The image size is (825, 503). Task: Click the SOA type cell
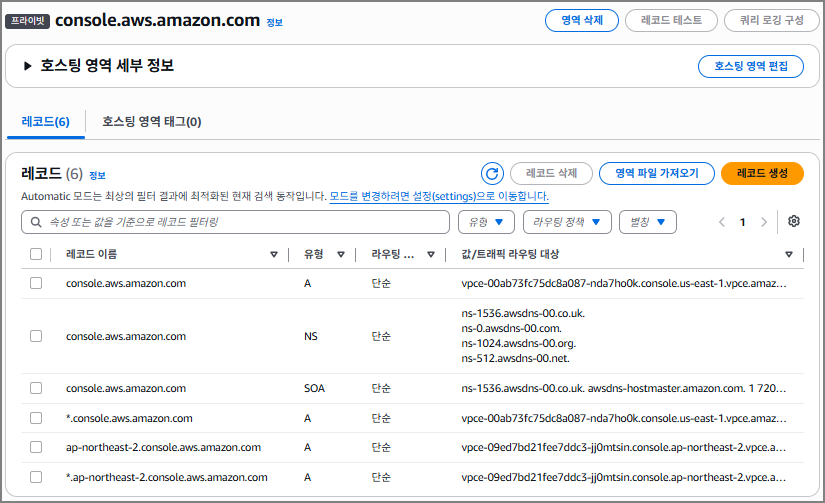(314, 388)
